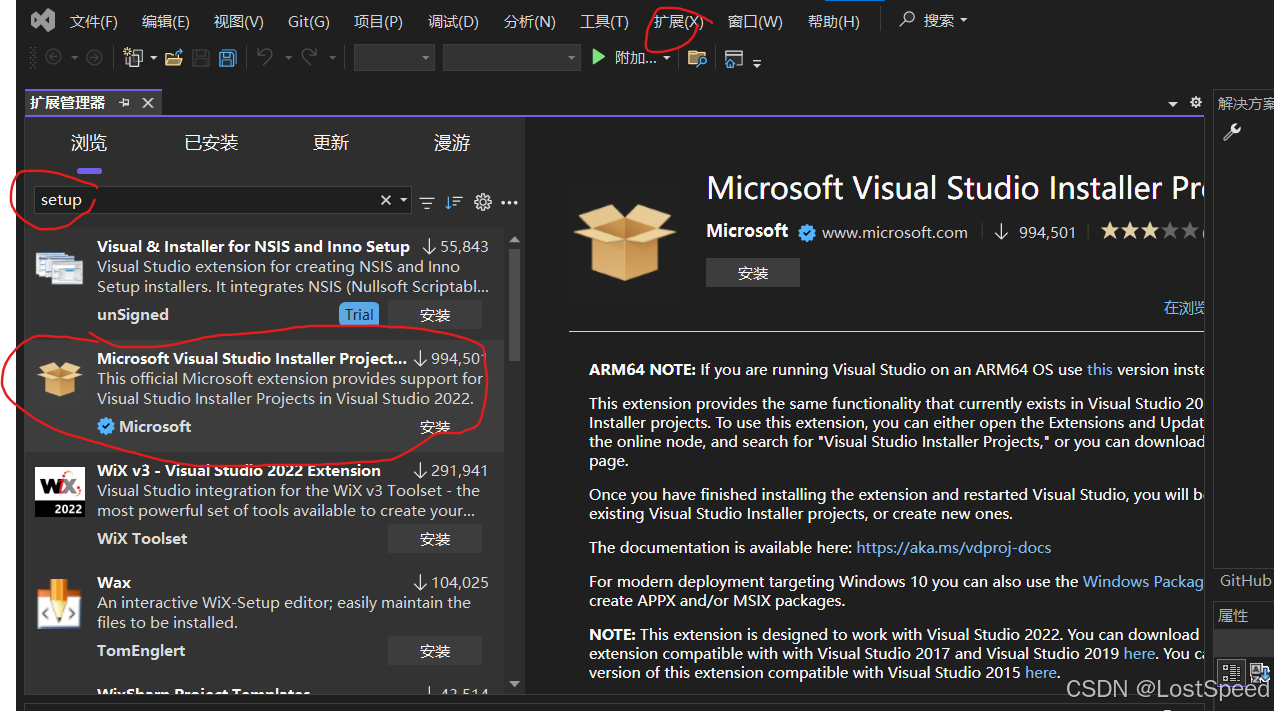The image size is (1274, 711).
Task: Open the 编辑(E) menu
Action: point(166,21)
